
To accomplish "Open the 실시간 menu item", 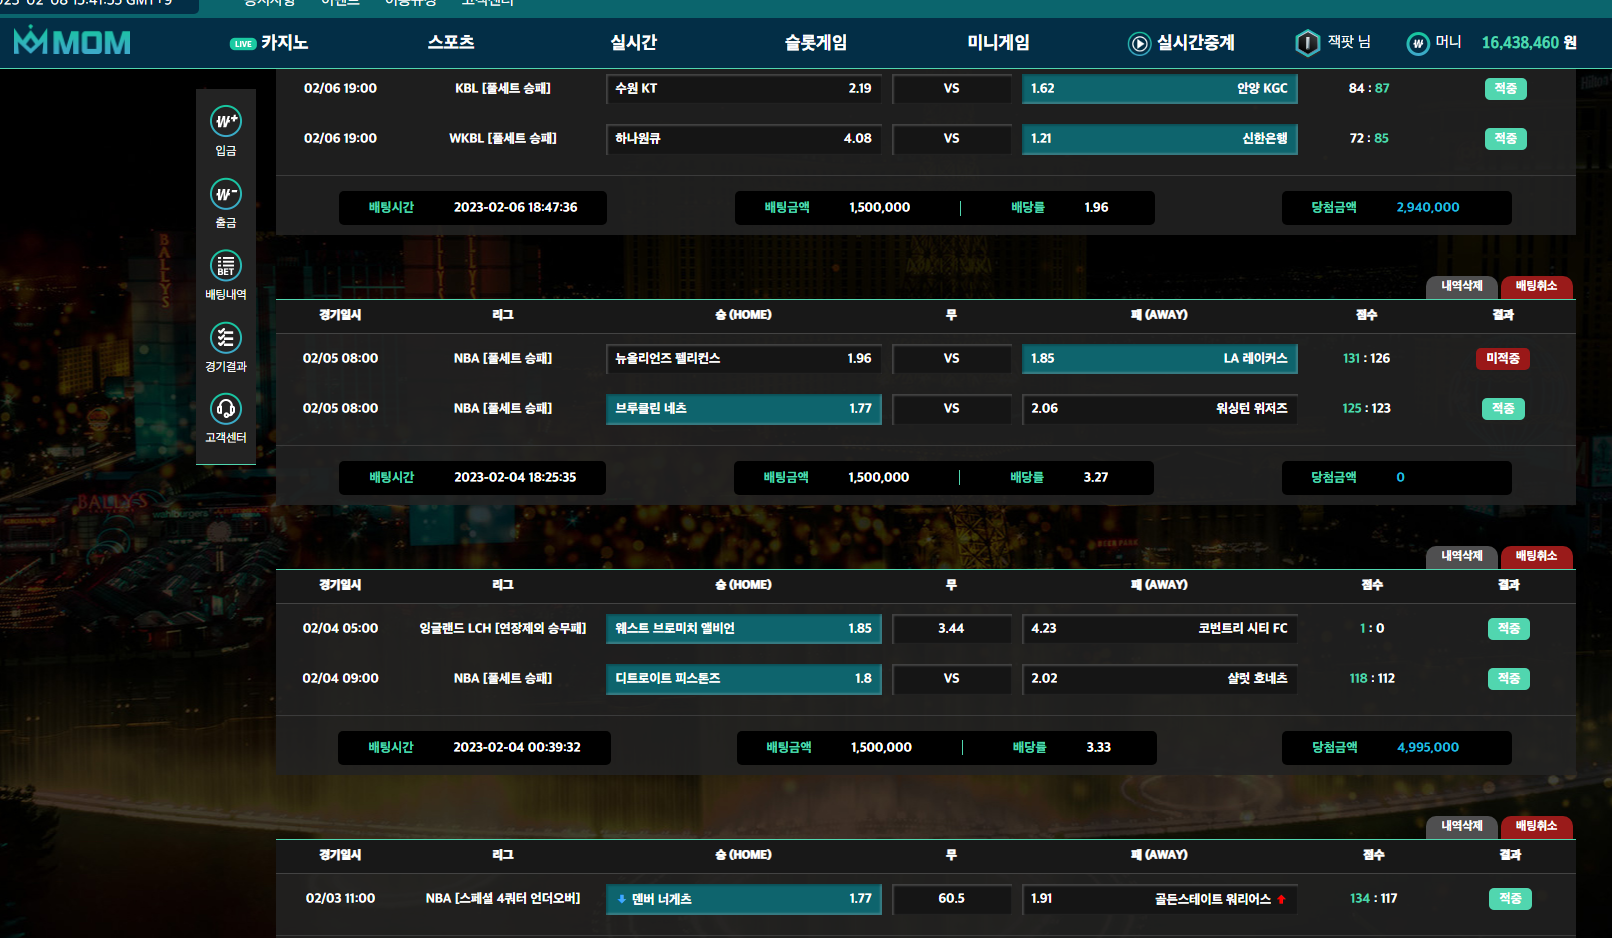I will [633, 42].
